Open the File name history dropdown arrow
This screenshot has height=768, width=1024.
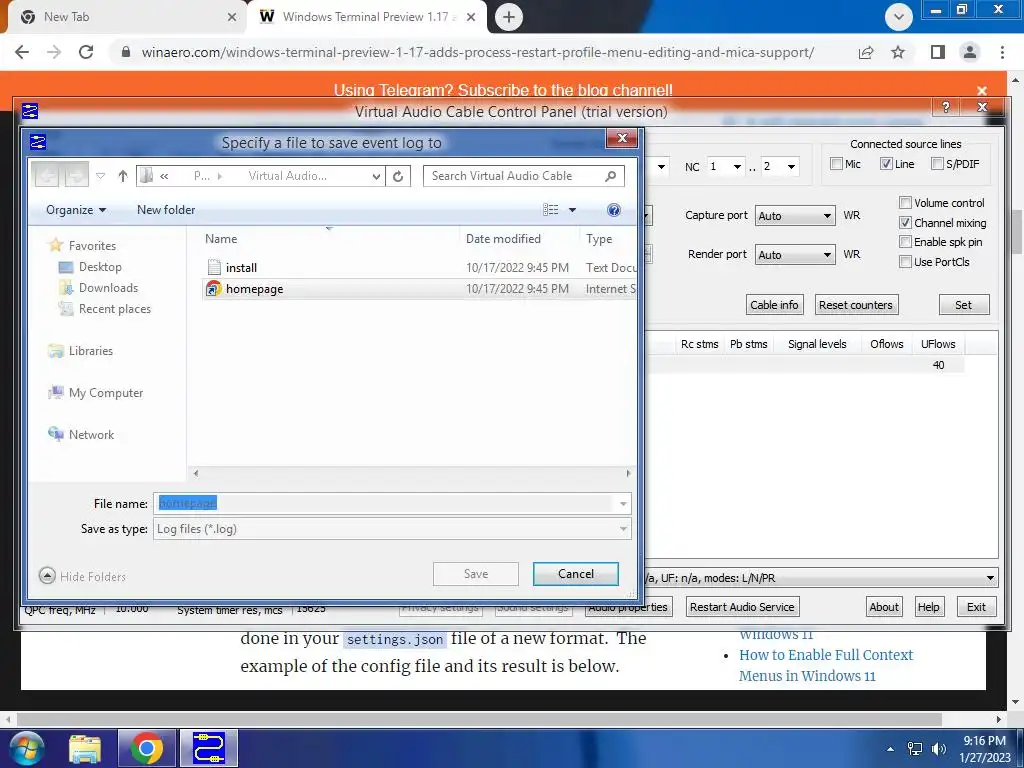pos(623,504)
